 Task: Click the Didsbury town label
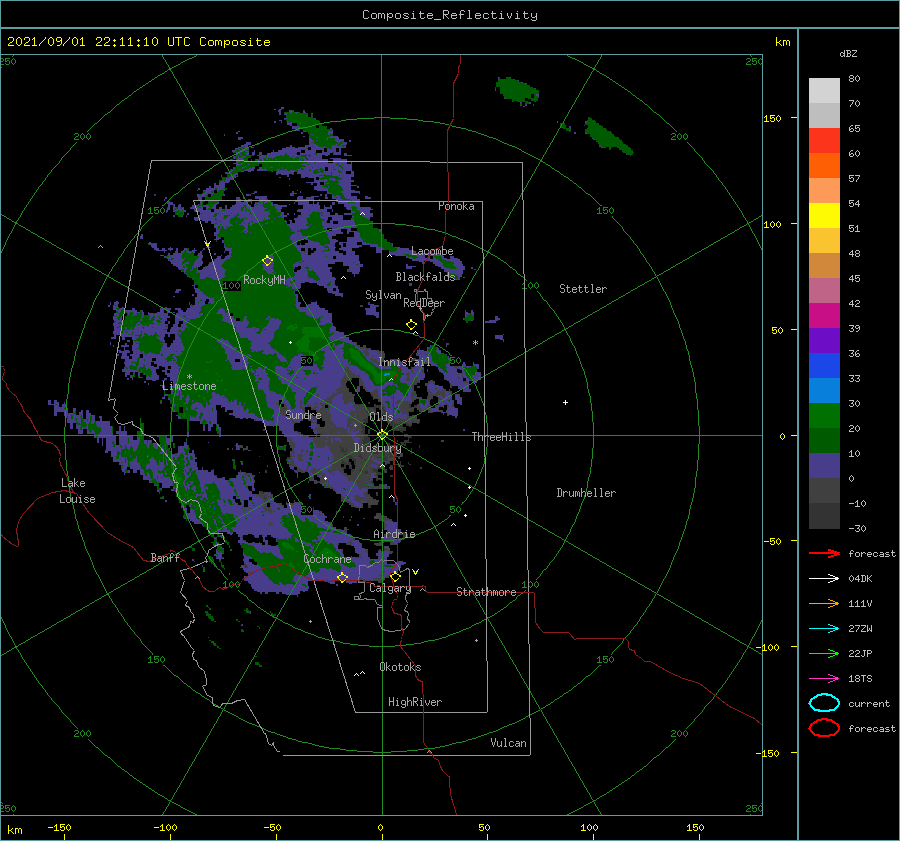pyautogui.click(x=378, y=448)
